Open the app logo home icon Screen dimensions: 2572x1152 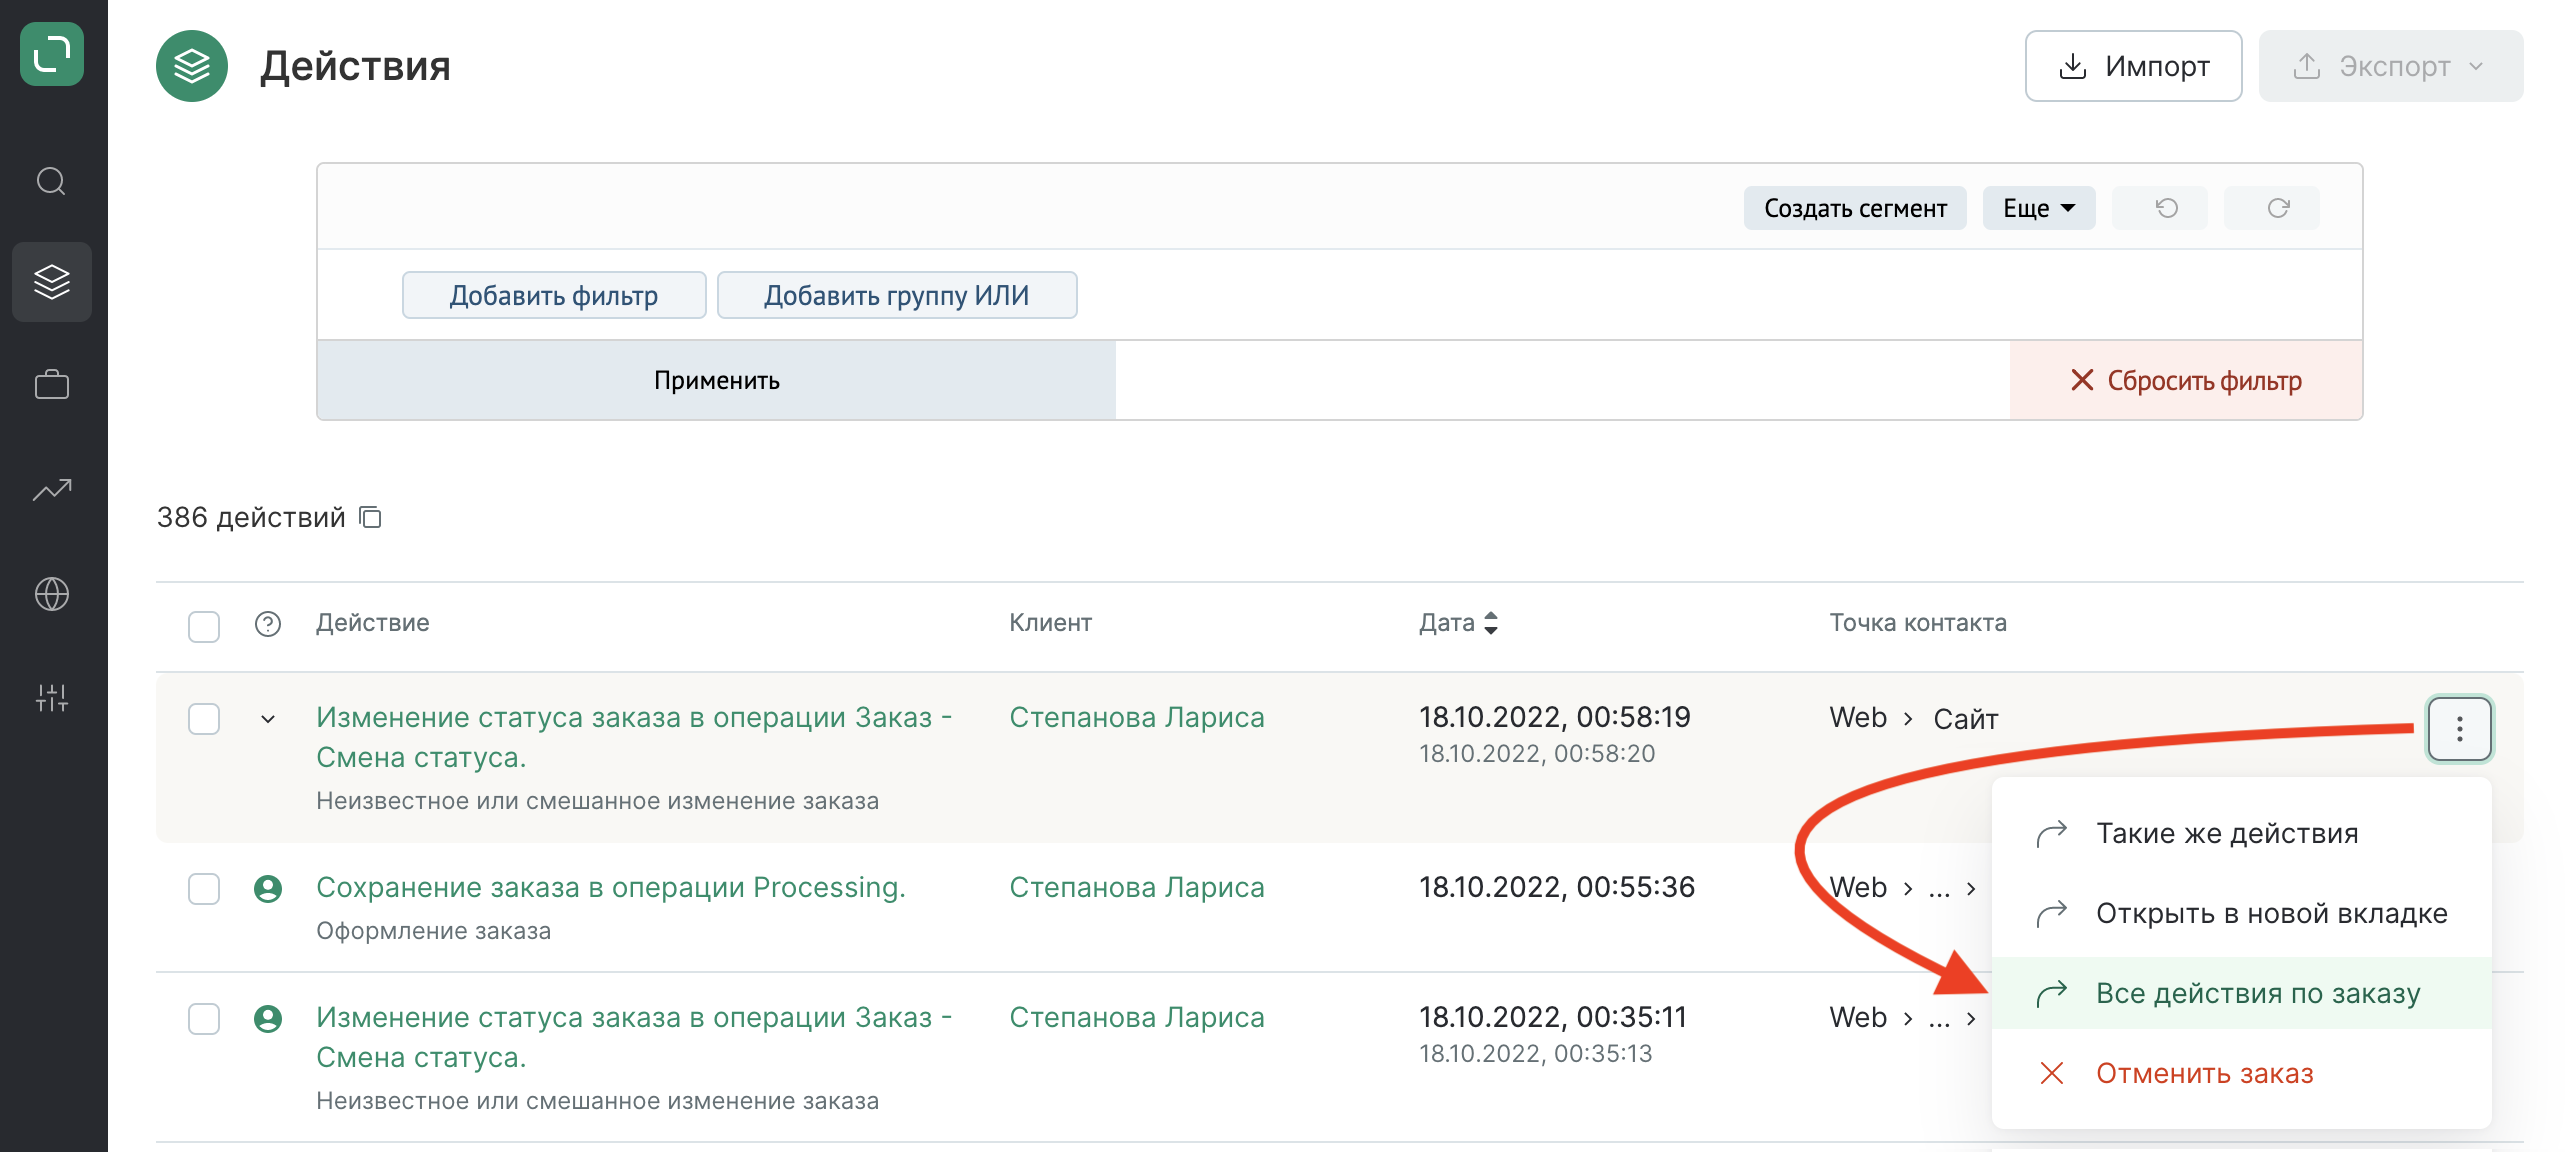pyautogui.click(x=52, y=54)
